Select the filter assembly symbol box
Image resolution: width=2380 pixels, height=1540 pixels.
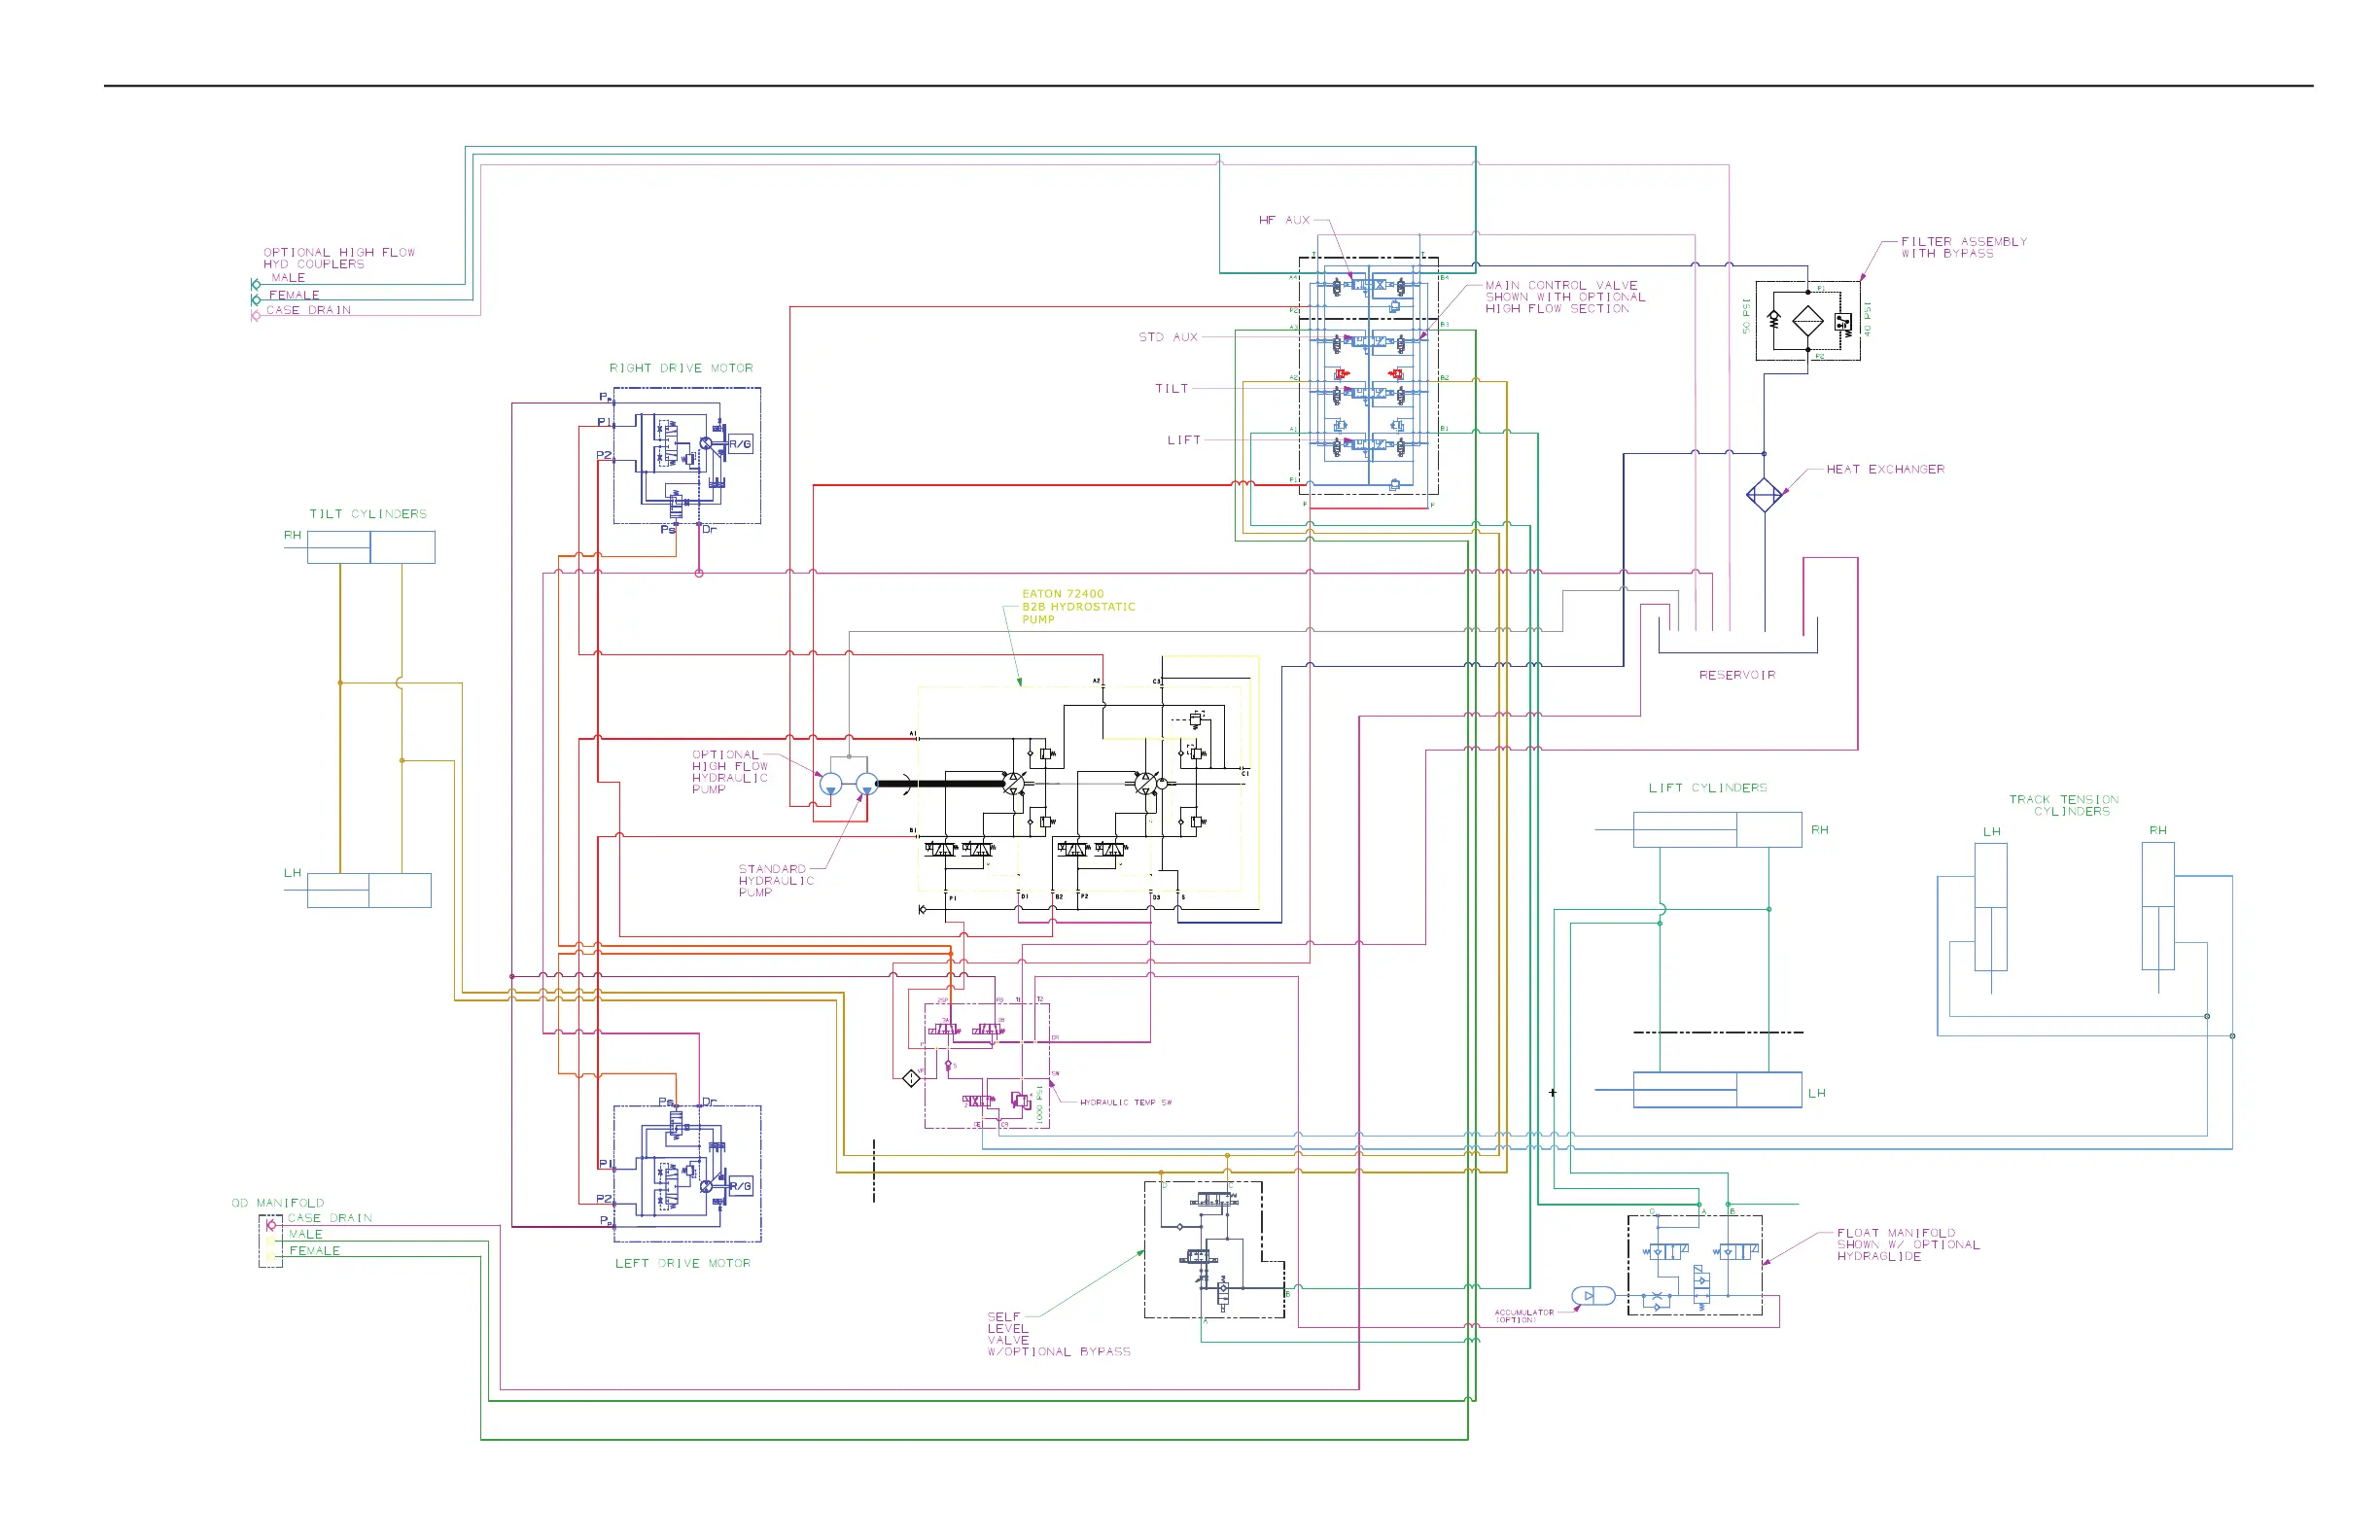(x=1808, y=320)
